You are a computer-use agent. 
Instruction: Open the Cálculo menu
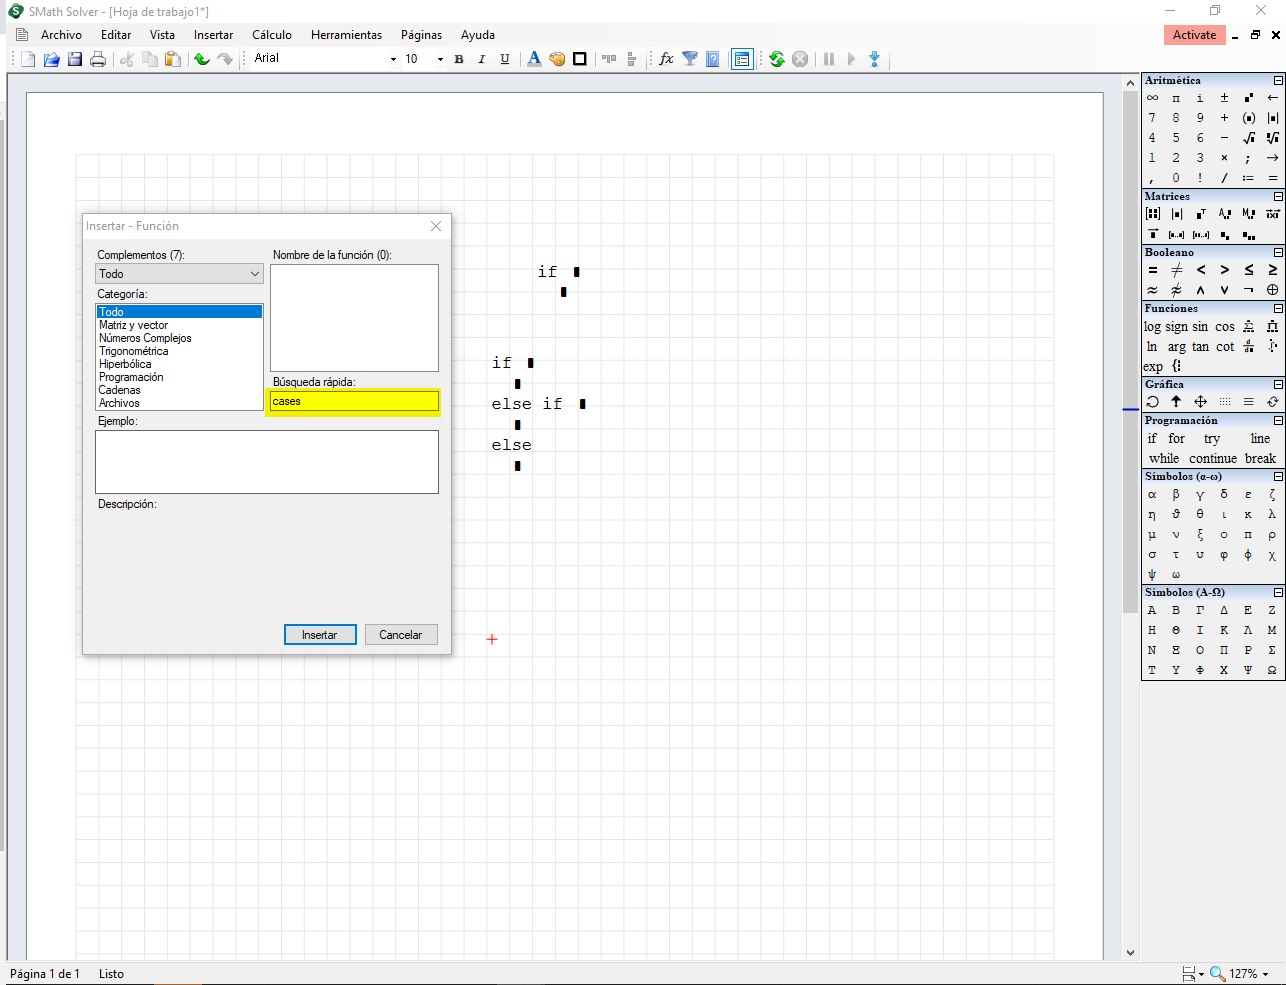click(271, 35)
